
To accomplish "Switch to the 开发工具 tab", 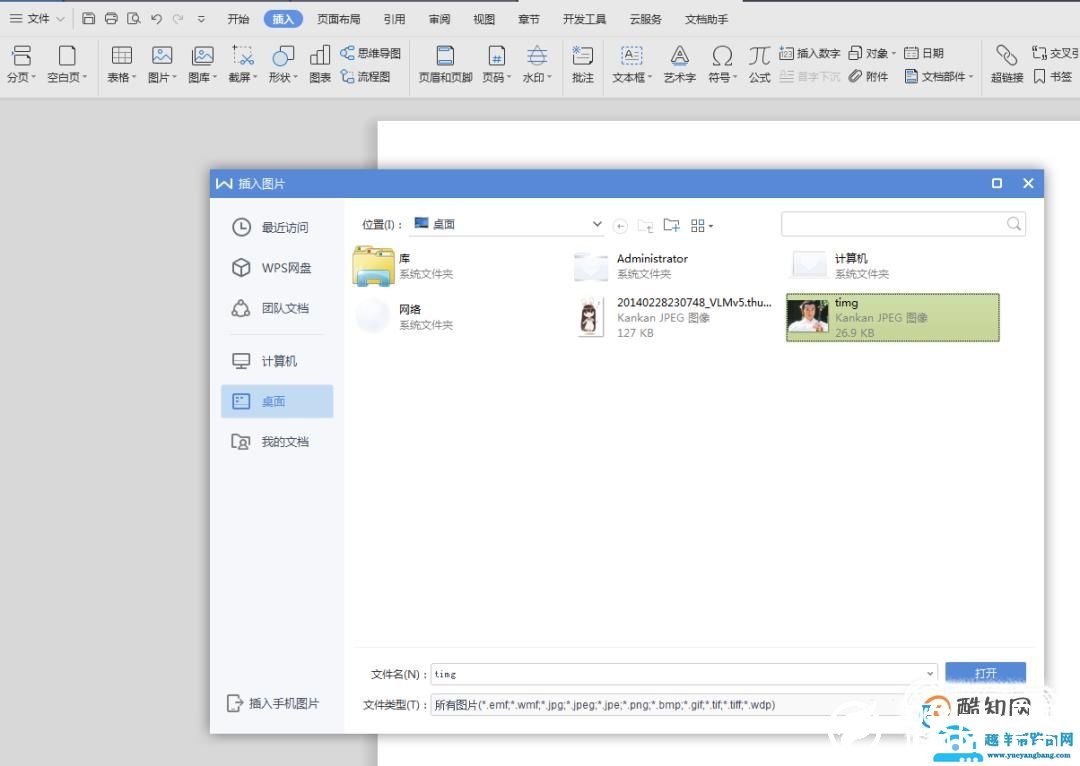I will point(584,19).
